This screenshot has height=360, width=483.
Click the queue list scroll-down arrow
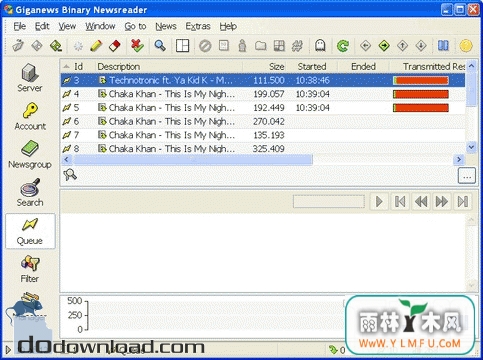click(471, 147)
